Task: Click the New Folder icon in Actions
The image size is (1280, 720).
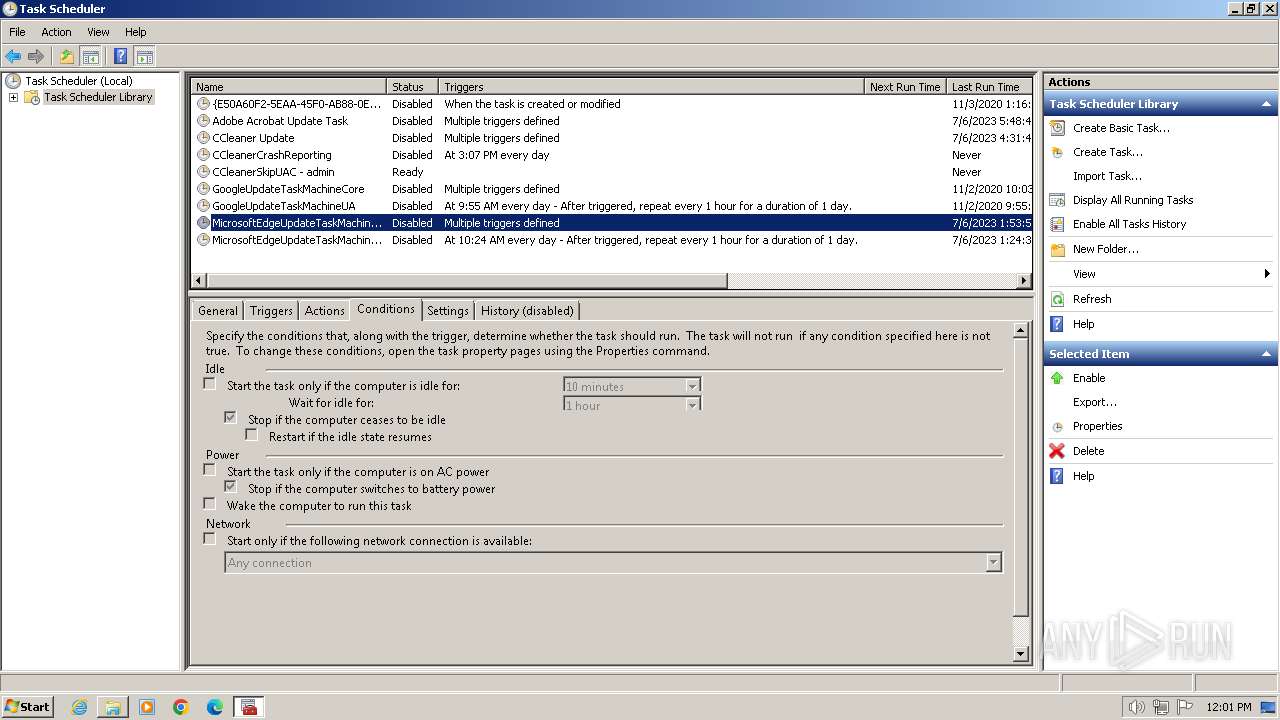Action: point(1057,249)
